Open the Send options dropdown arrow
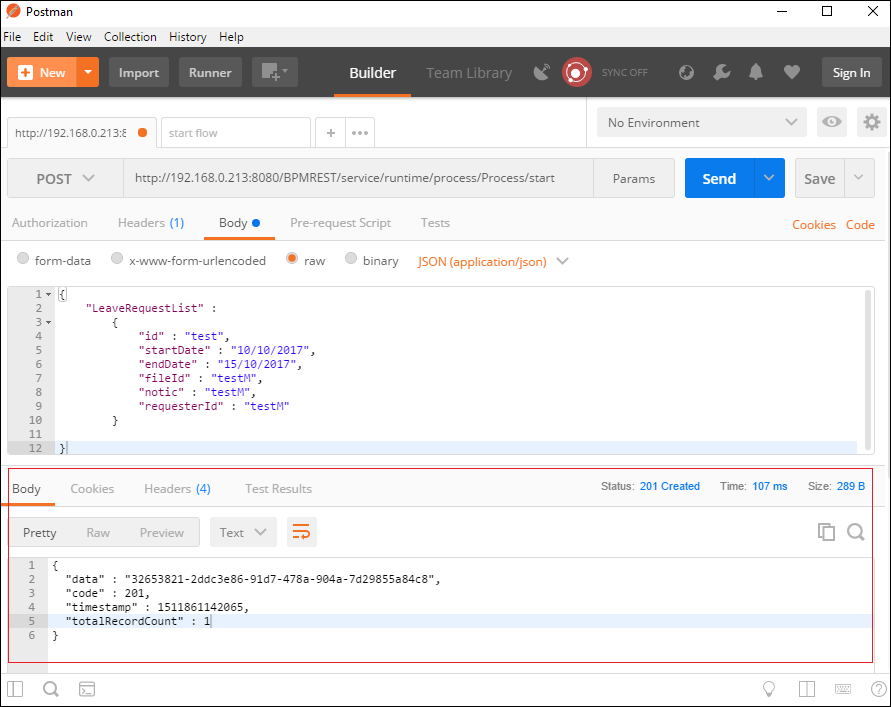The width and height of the screenshot is (891, 707). coord(769,178)
